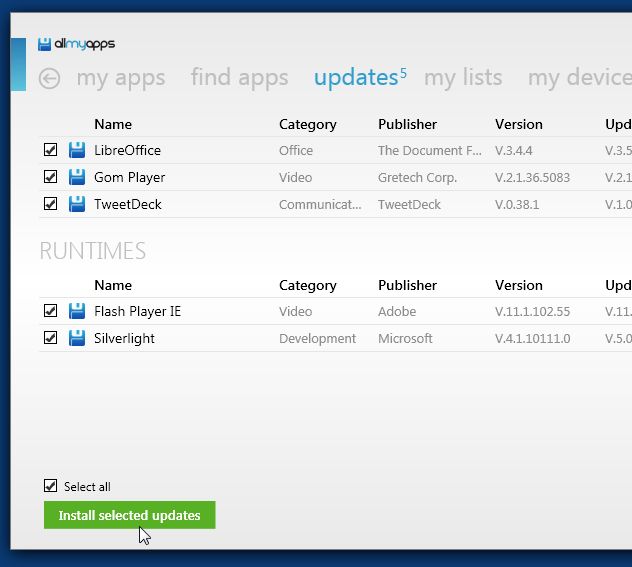Screen dimensions: 632x567
Task: Select the LibreOffice name text
Action: click(127, 150)
